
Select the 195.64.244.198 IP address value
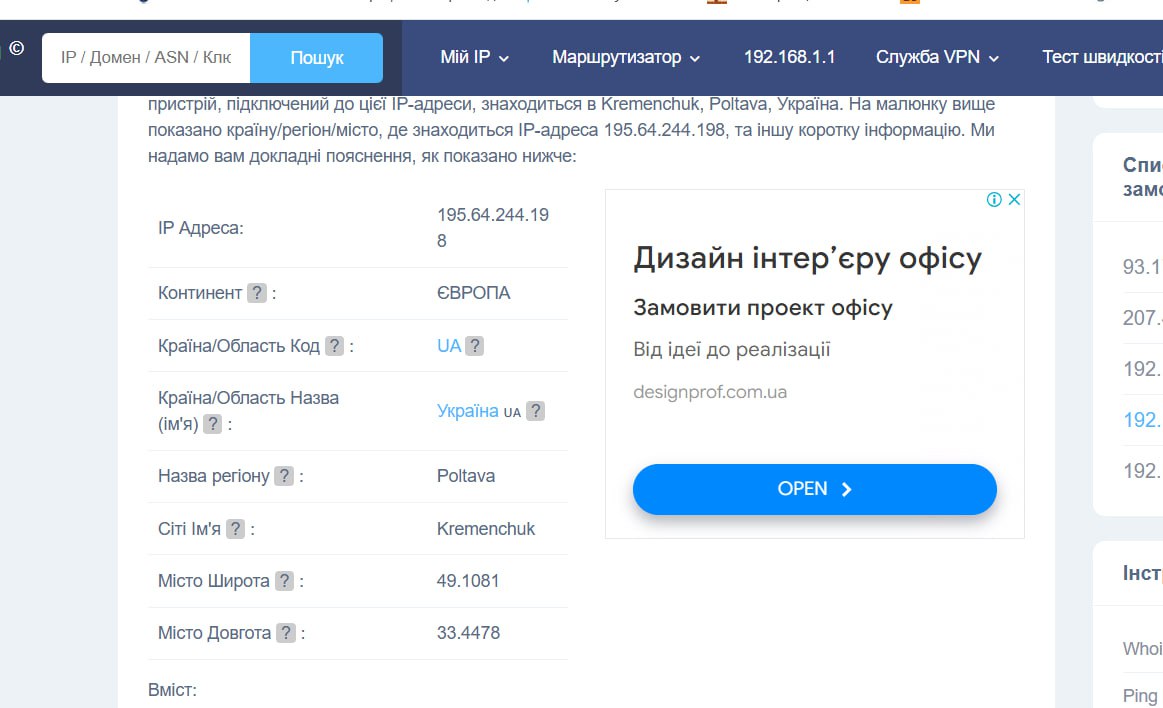(492, 228)
